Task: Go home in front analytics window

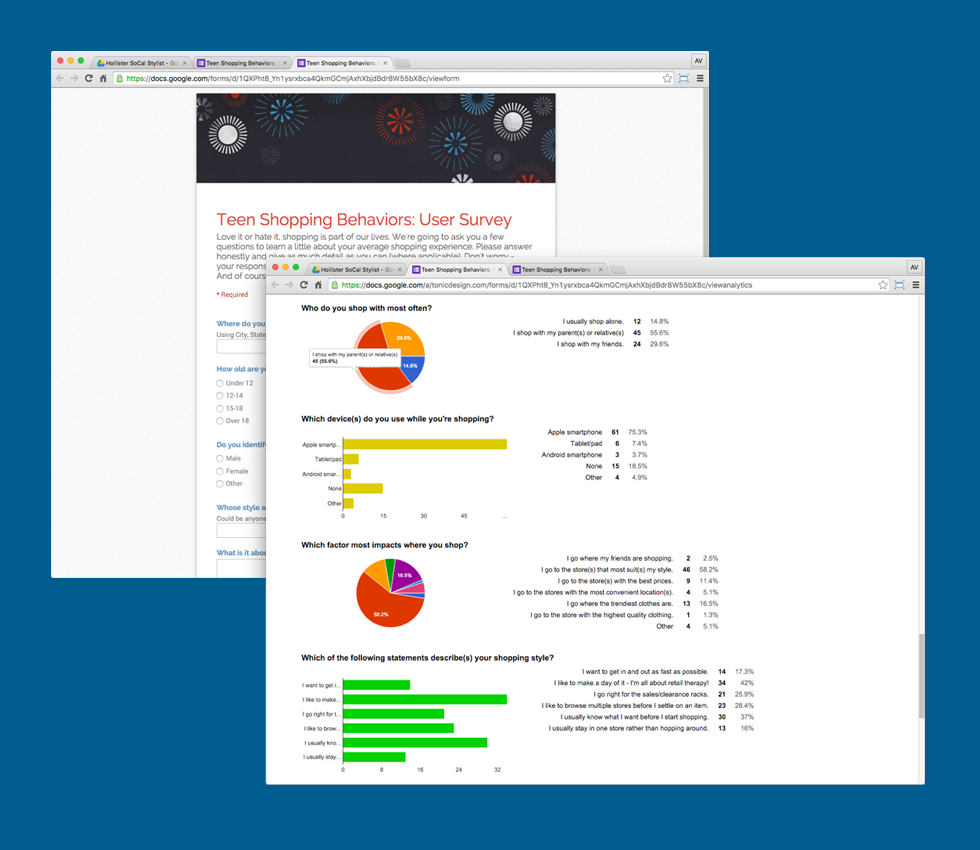Action: (318, 285)
